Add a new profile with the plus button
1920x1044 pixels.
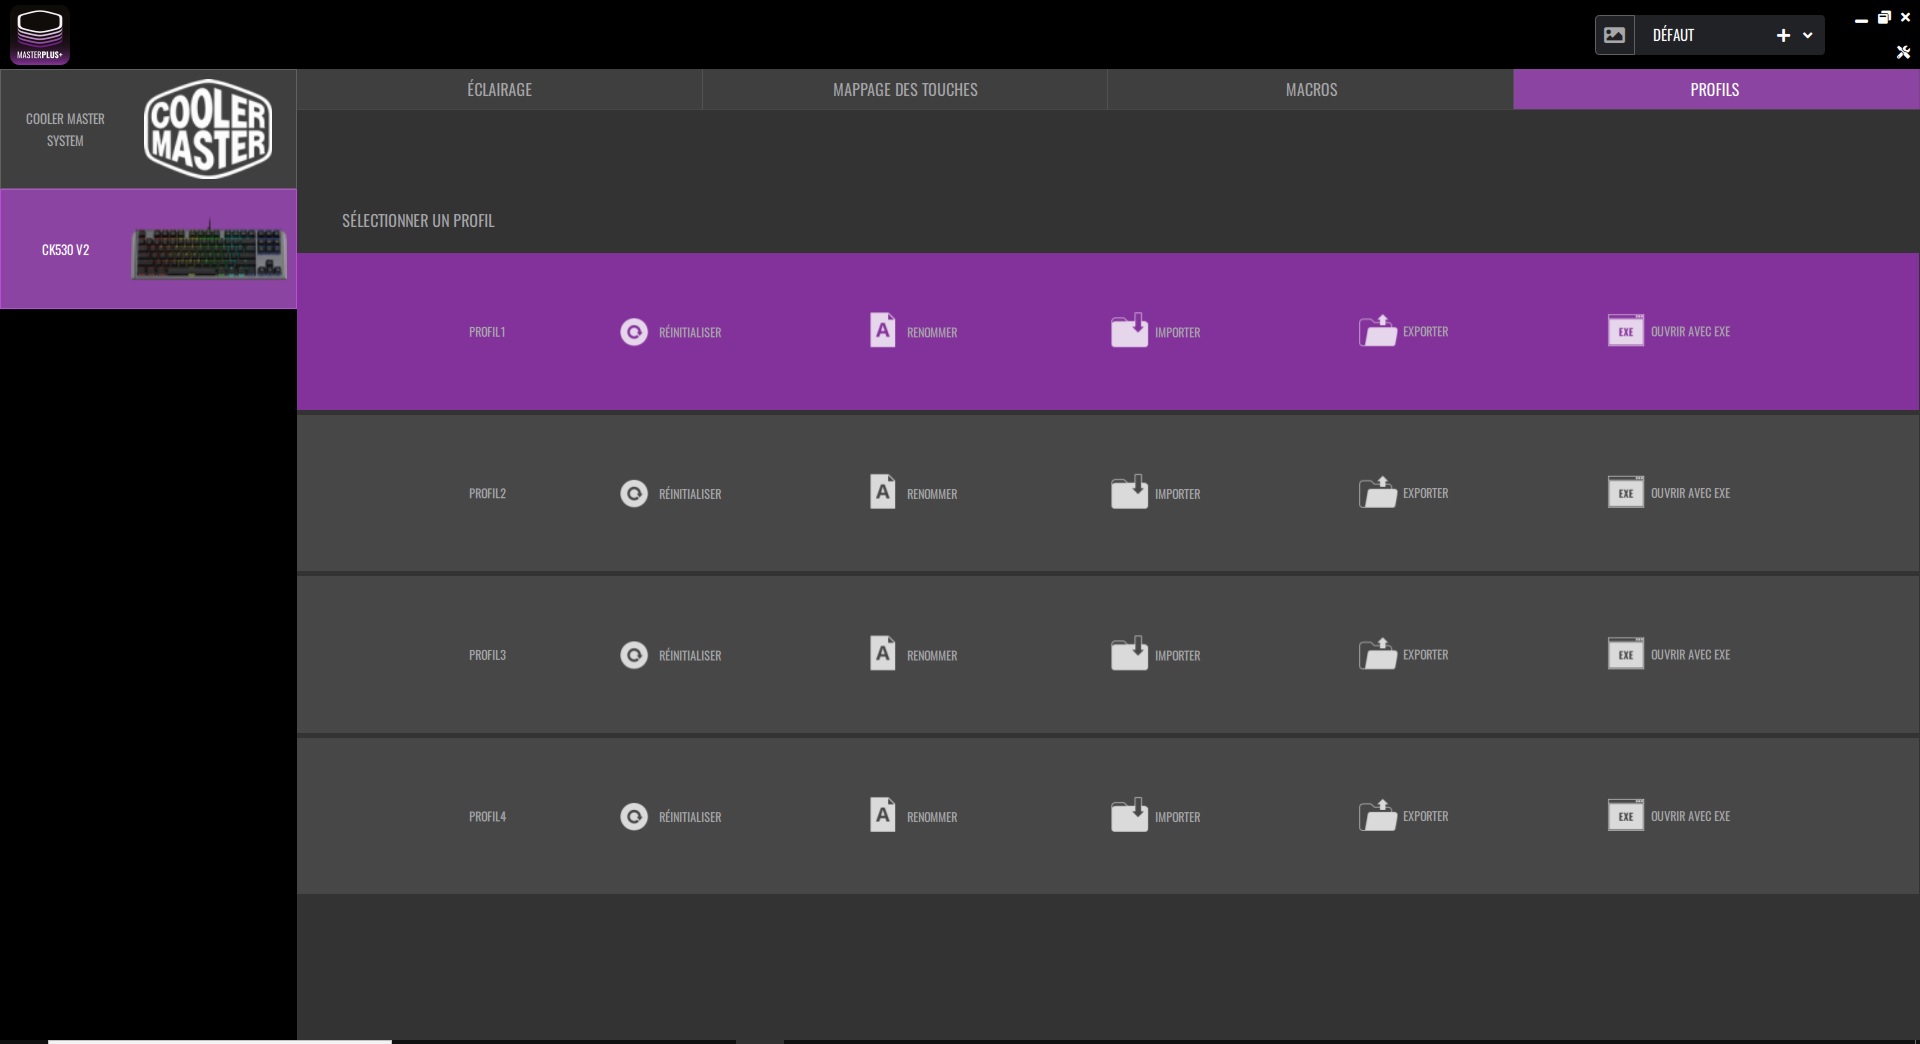[1783, 36]
